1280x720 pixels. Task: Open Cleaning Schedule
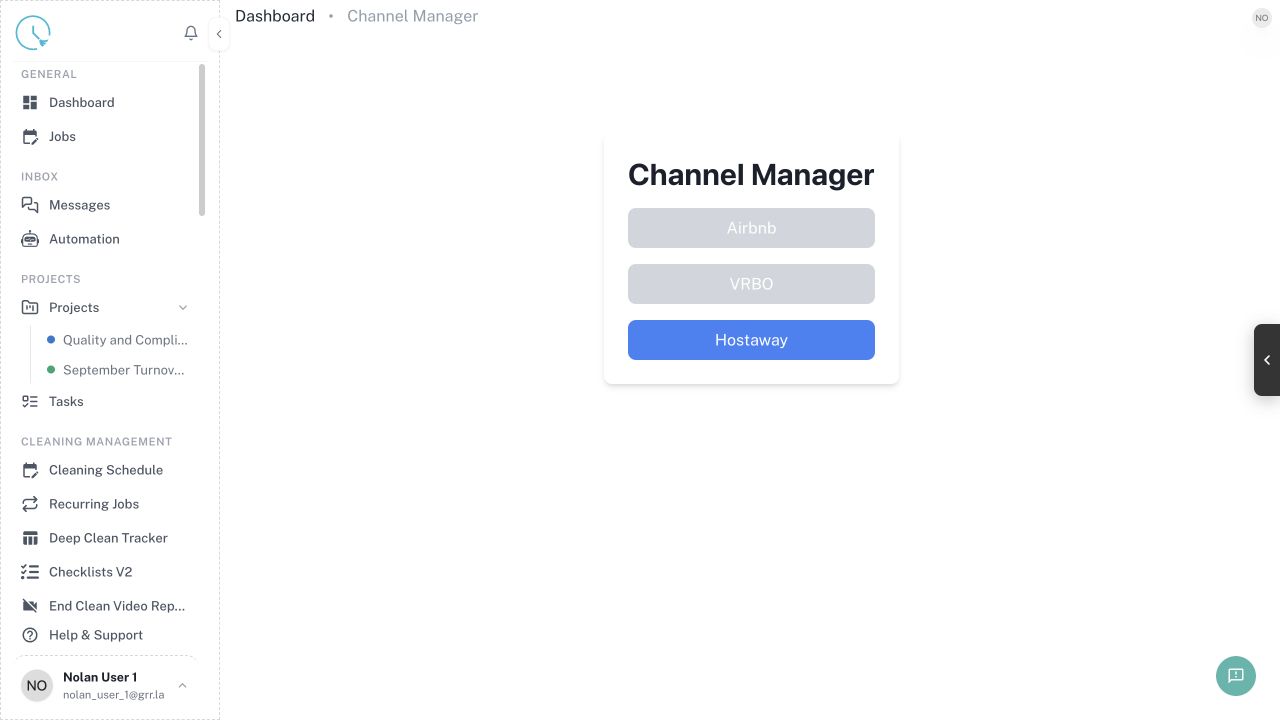click(106, 470)
